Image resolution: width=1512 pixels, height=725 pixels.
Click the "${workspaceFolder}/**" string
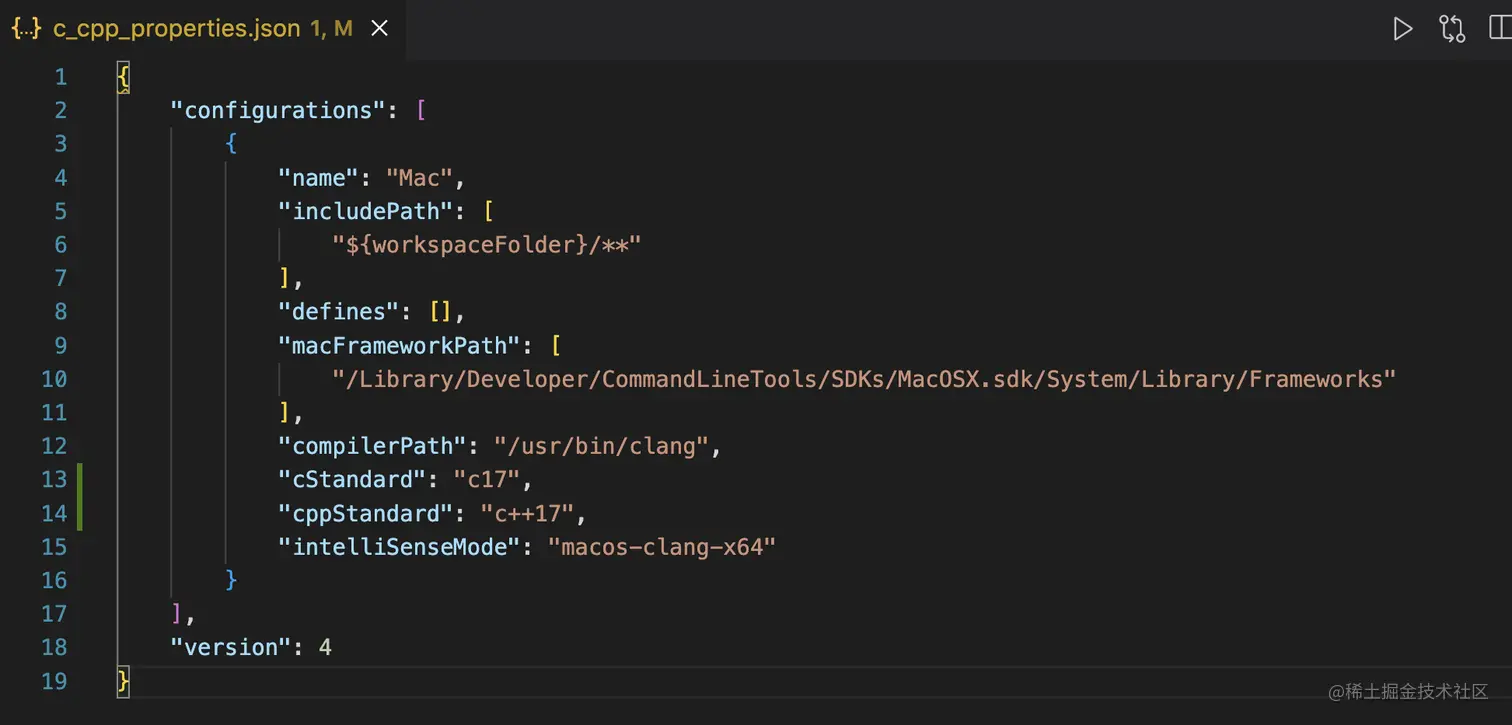[486, 245]
